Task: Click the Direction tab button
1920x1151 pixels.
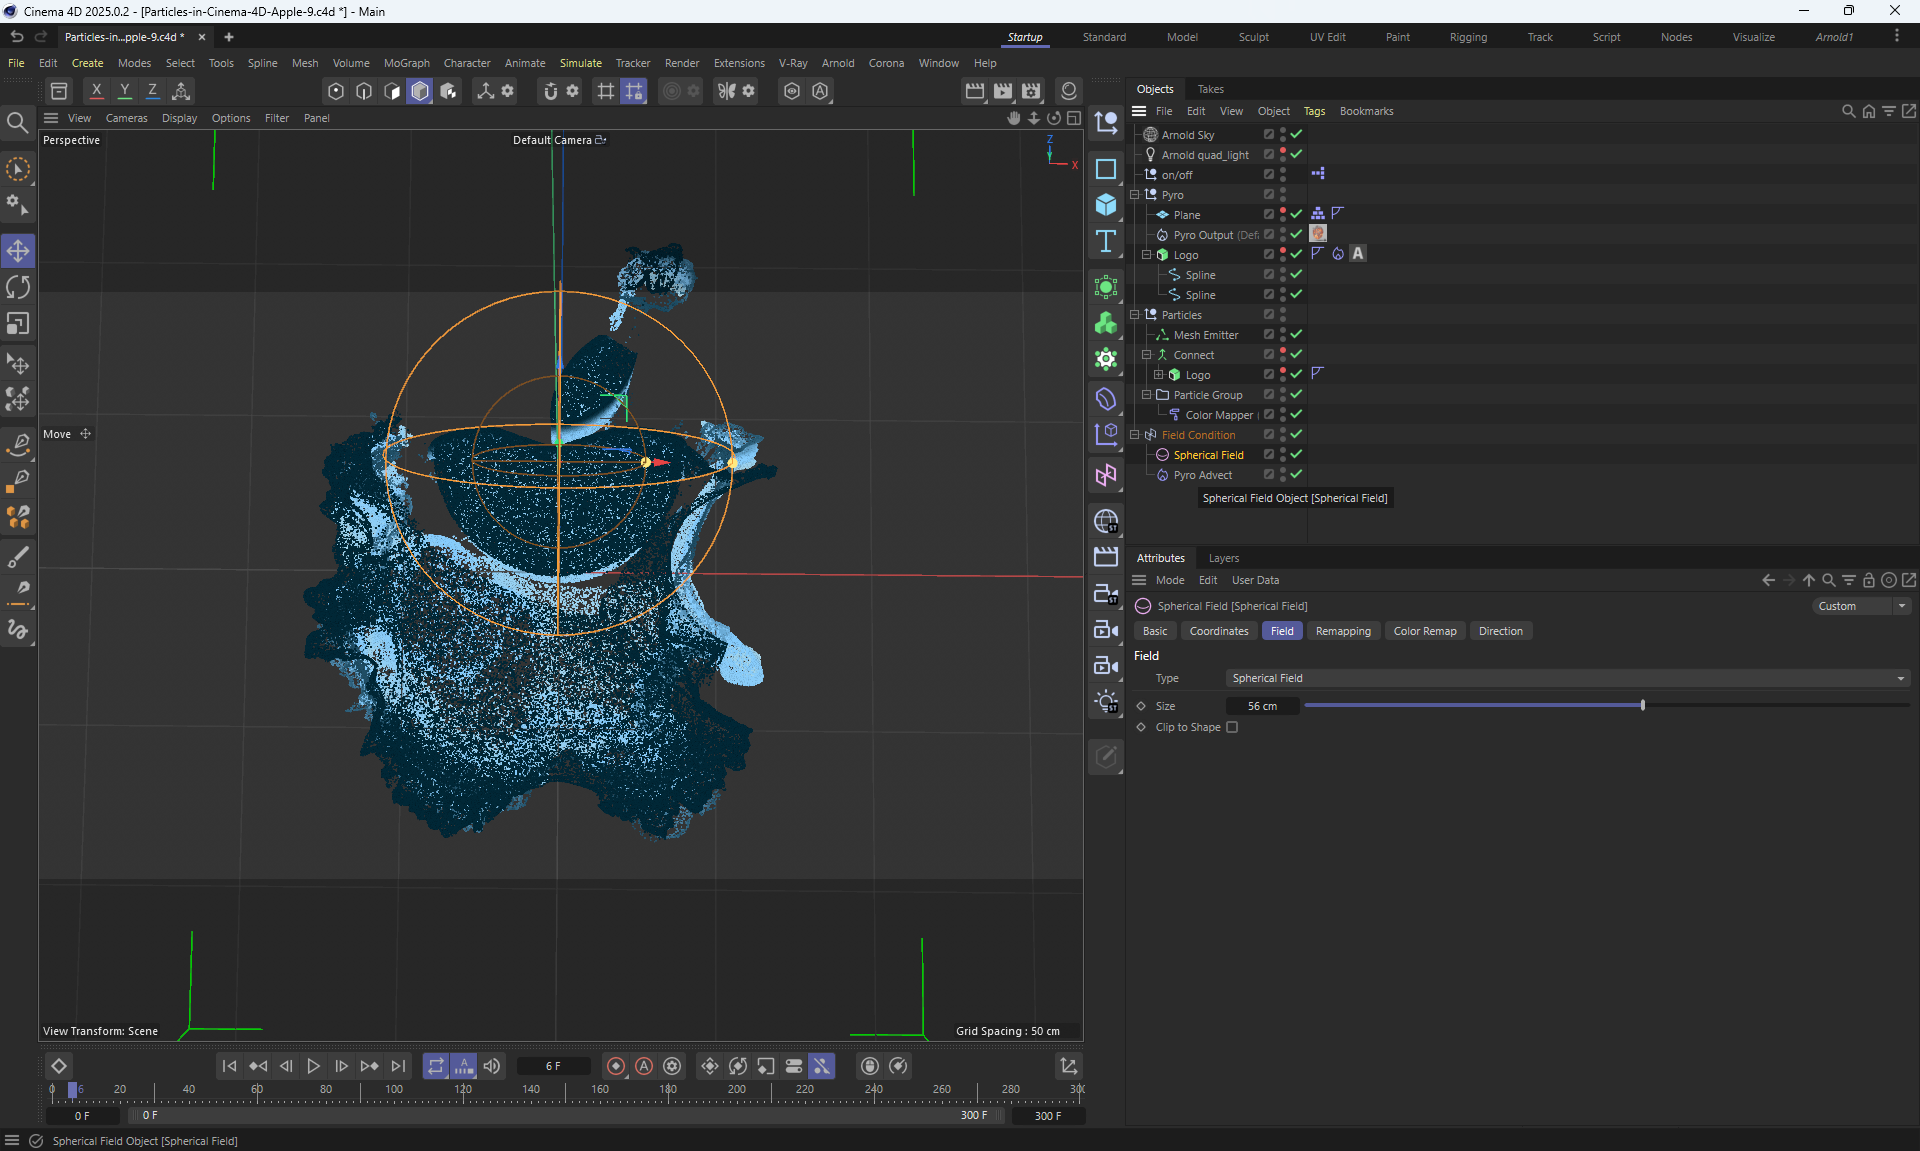Action: [1500, 631]
